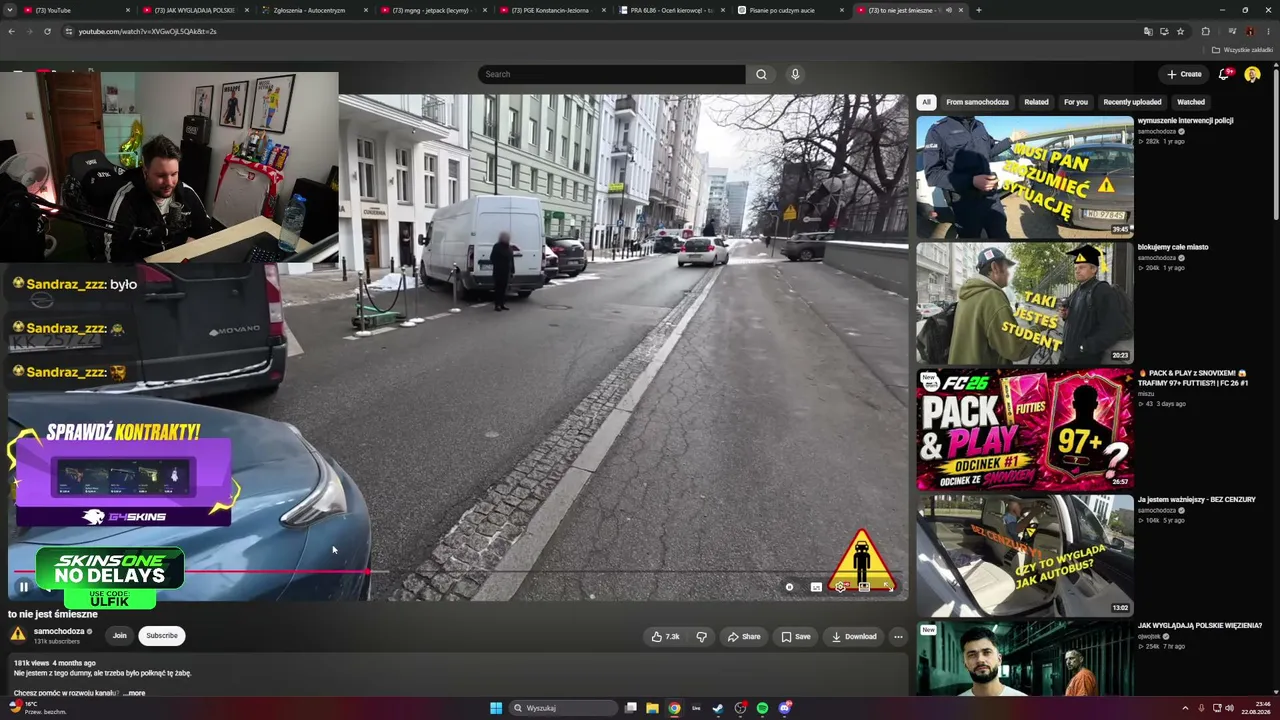The width and height of the screenshot is (1280, 720).
Task: Save the video to a playlist
Action: [796, 636]
